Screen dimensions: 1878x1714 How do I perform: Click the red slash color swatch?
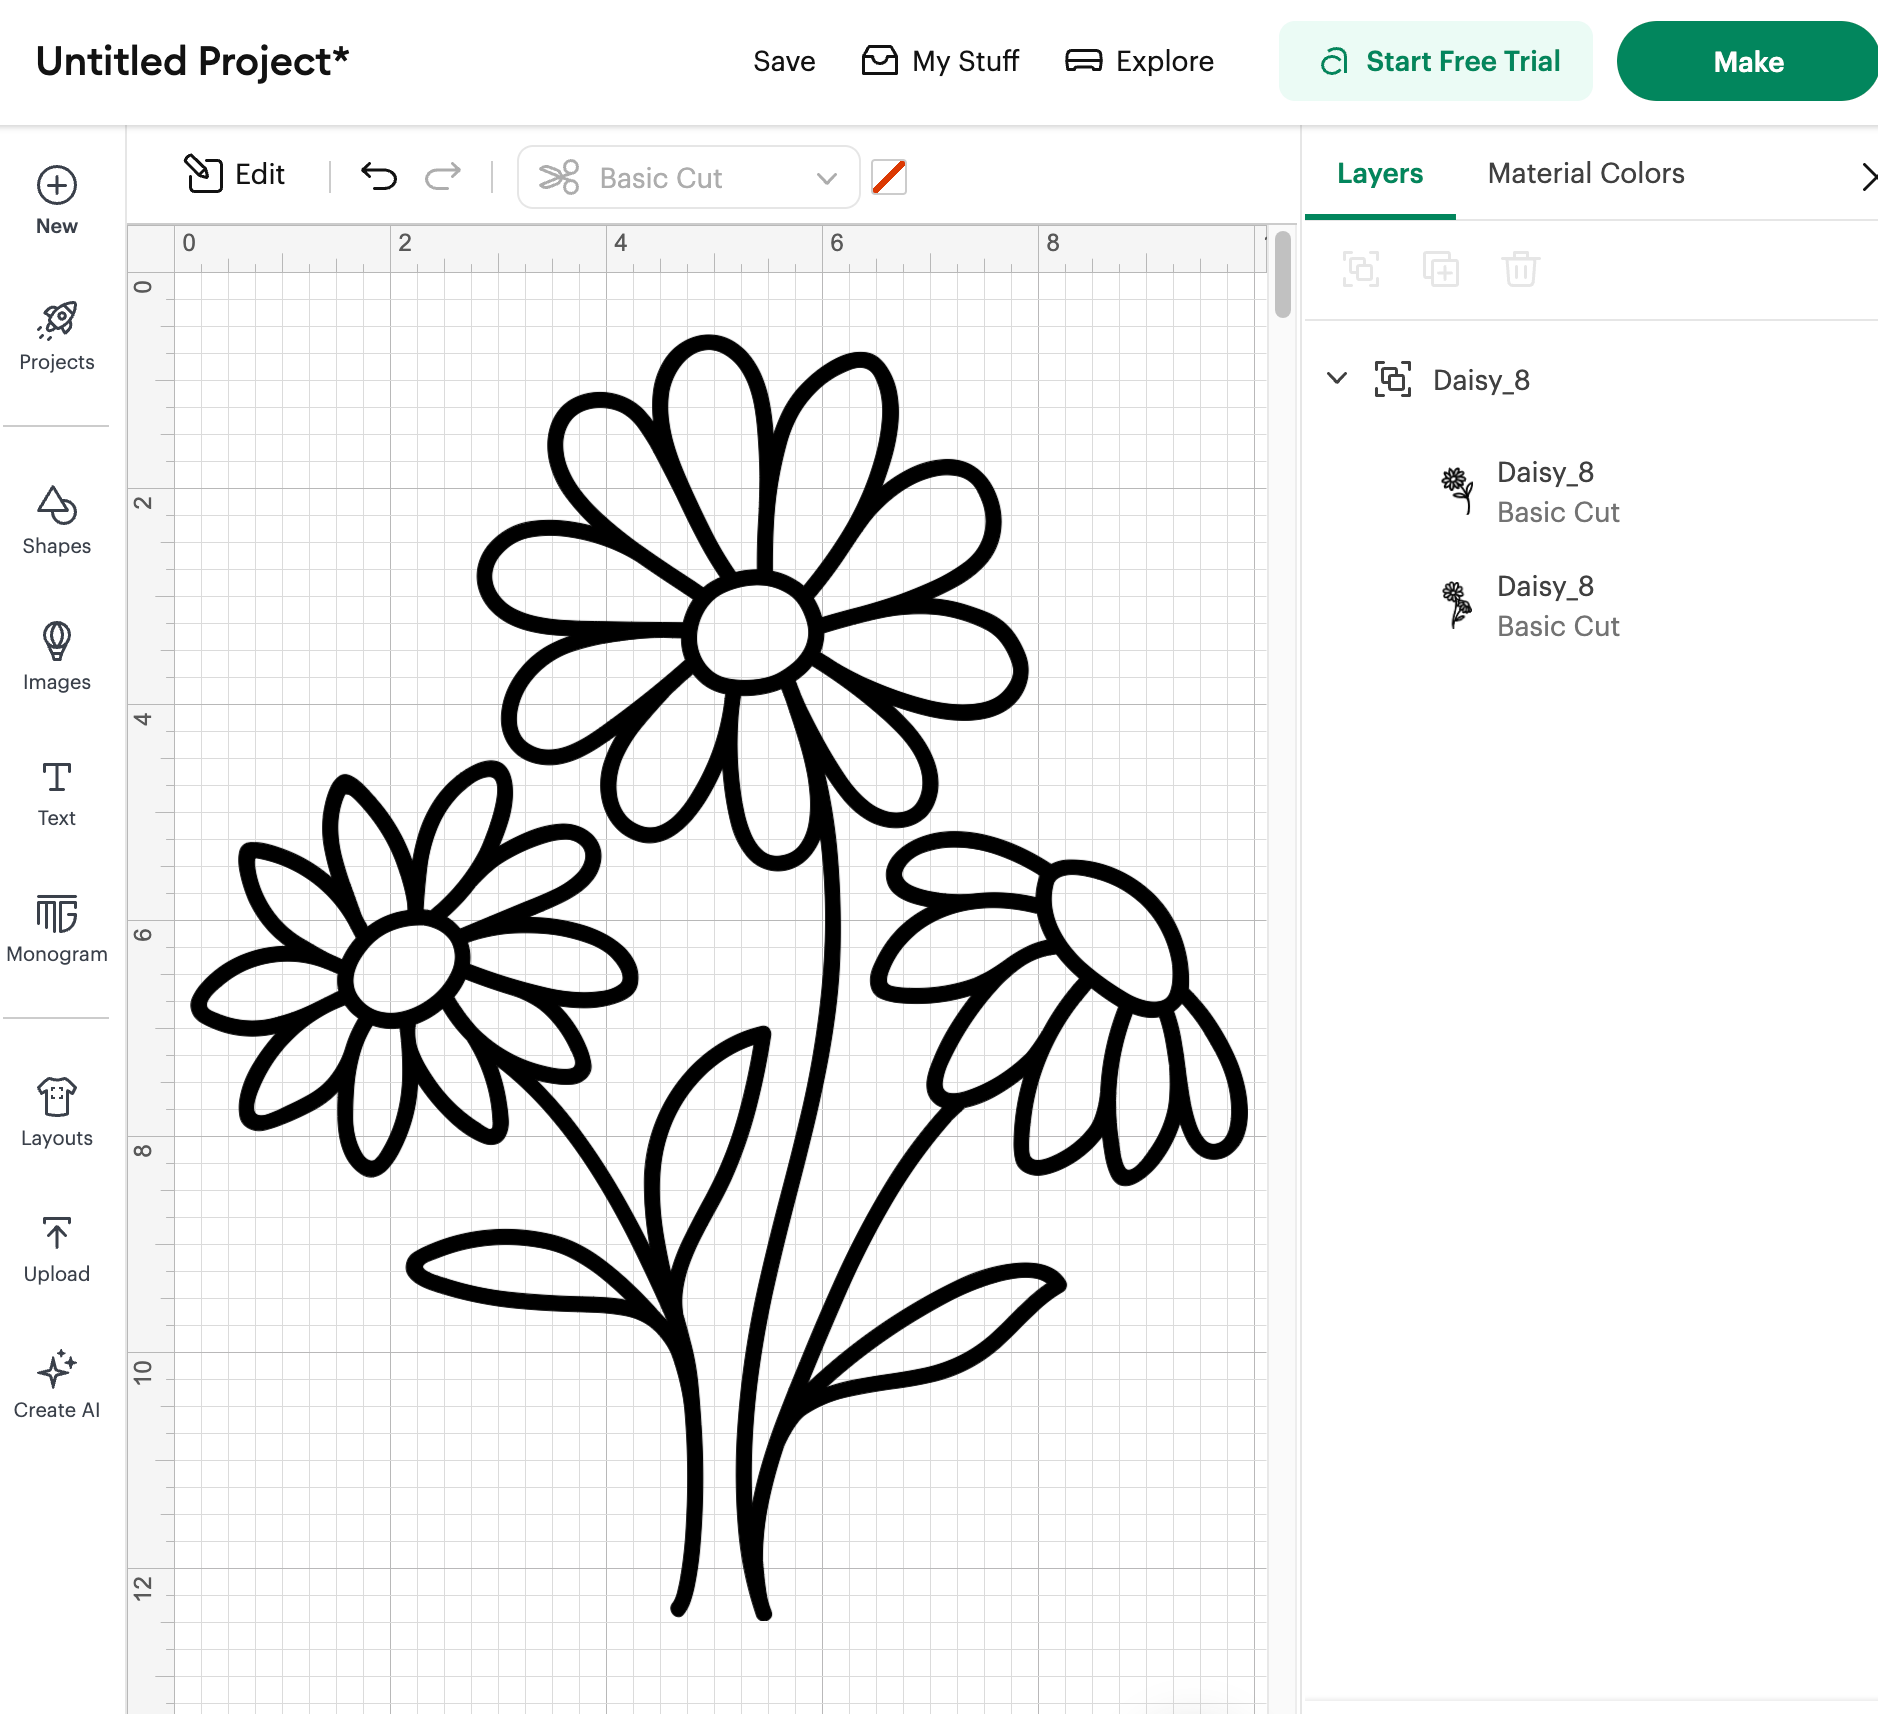click(889, 178)
